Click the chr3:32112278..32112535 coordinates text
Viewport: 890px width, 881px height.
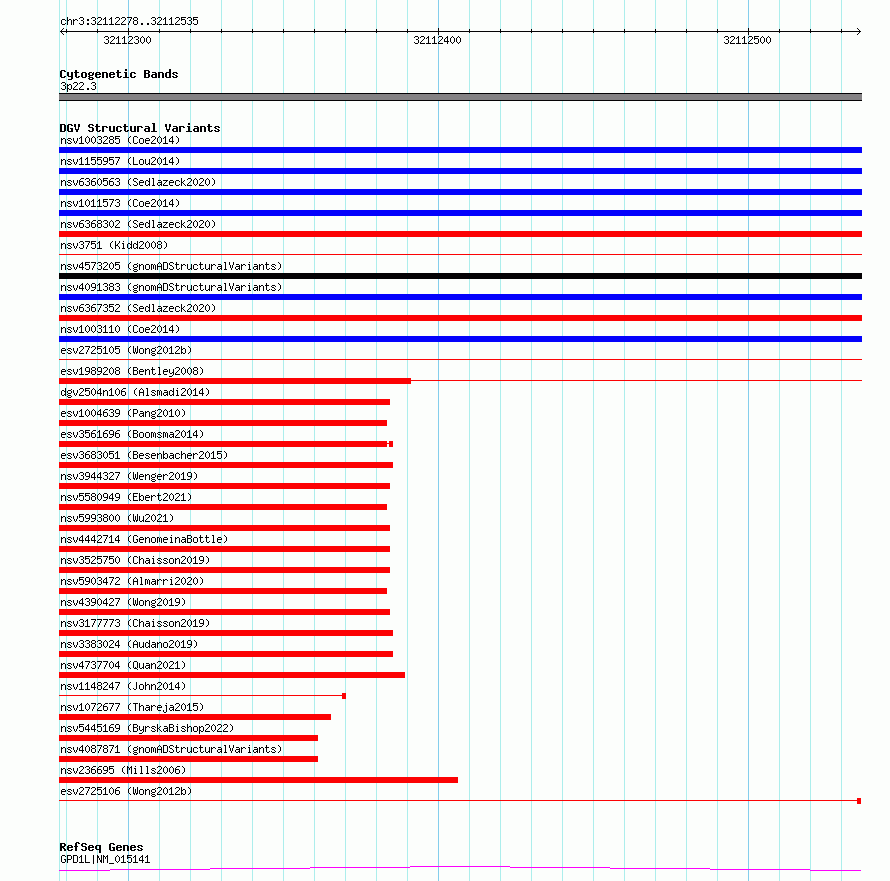point(129,21)
